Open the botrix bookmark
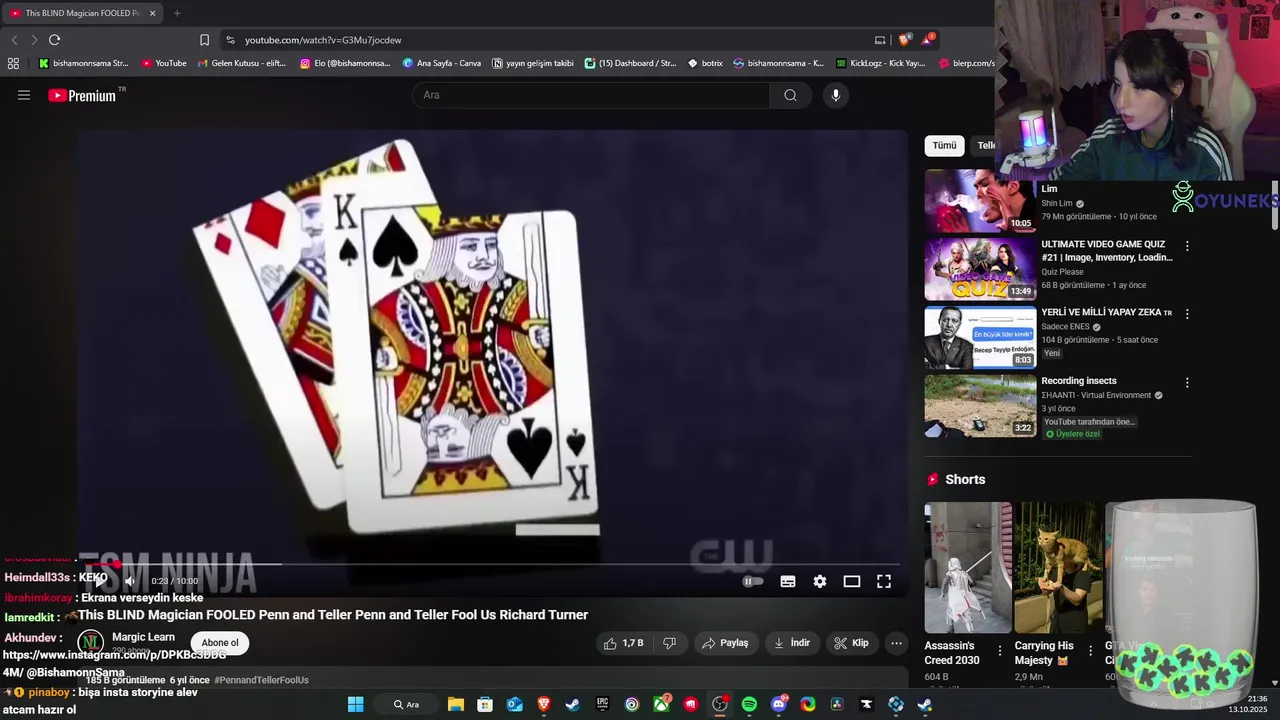The width and height of the screenshot is (1280, 720). click(x=705, y=63)
